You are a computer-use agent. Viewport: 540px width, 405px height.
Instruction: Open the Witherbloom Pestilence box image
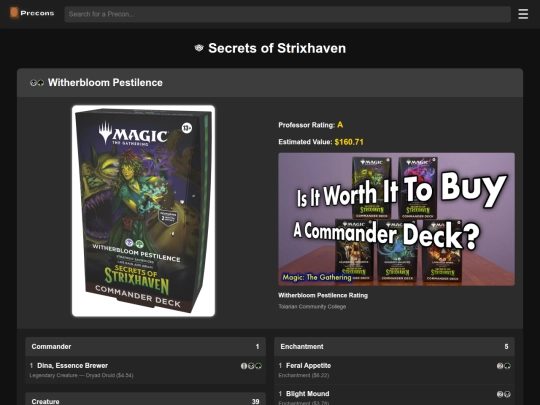pos(143,211)
